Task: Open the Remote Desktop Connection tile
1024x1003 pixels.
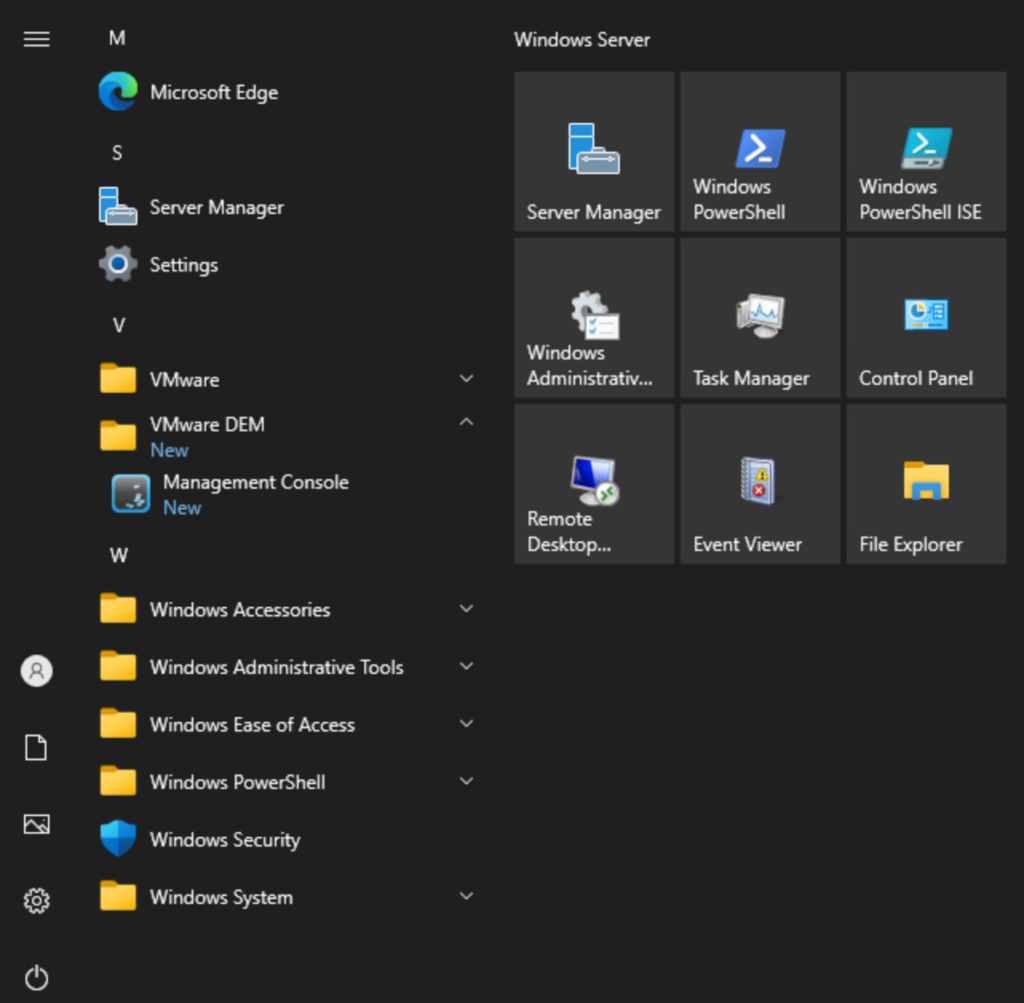Action: (x=594, y=484)
